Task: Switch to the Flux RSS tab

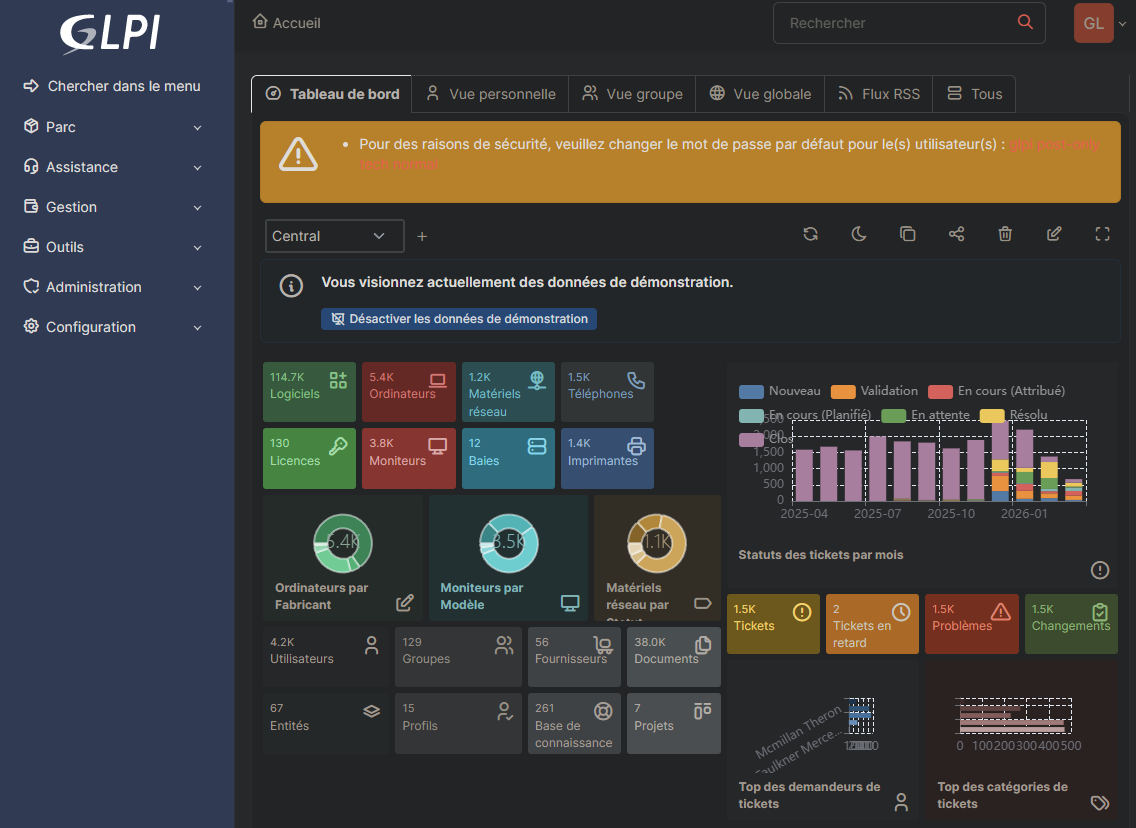Action: pyautogui.click(x=879, y=94)
